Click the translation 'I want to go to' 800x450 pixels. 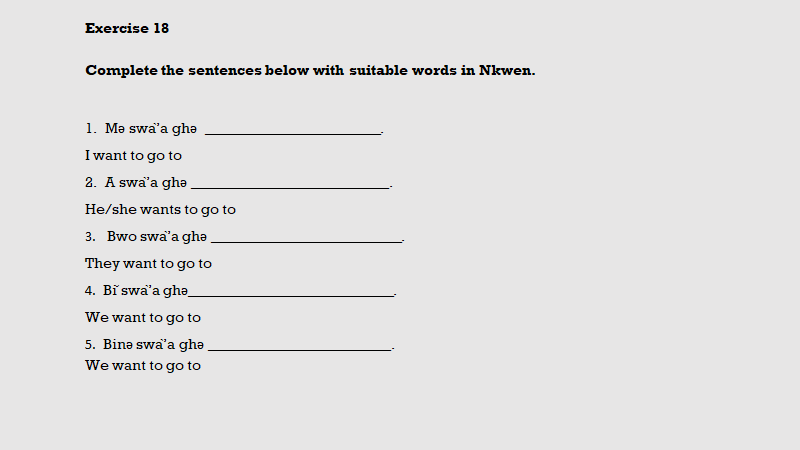pyautogui.click(x=133, y=156)
